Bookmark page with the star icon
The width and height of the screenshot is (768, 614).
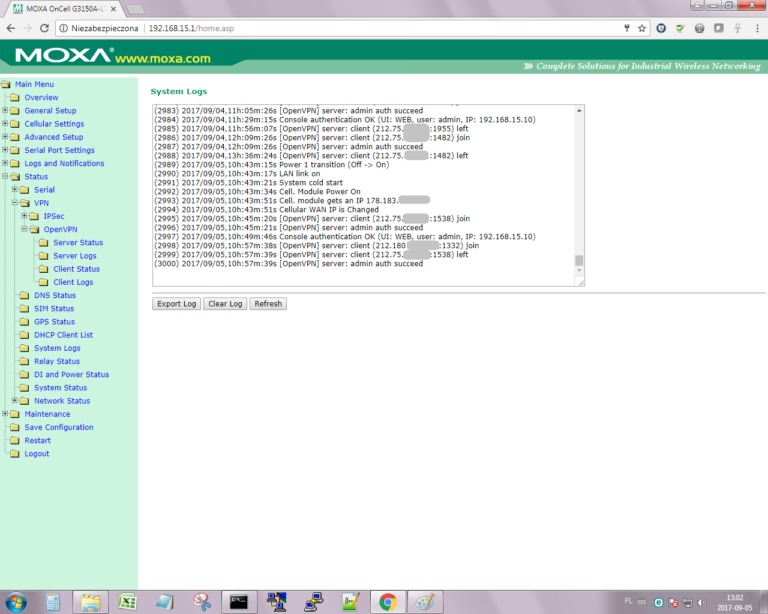coord(642,28)
